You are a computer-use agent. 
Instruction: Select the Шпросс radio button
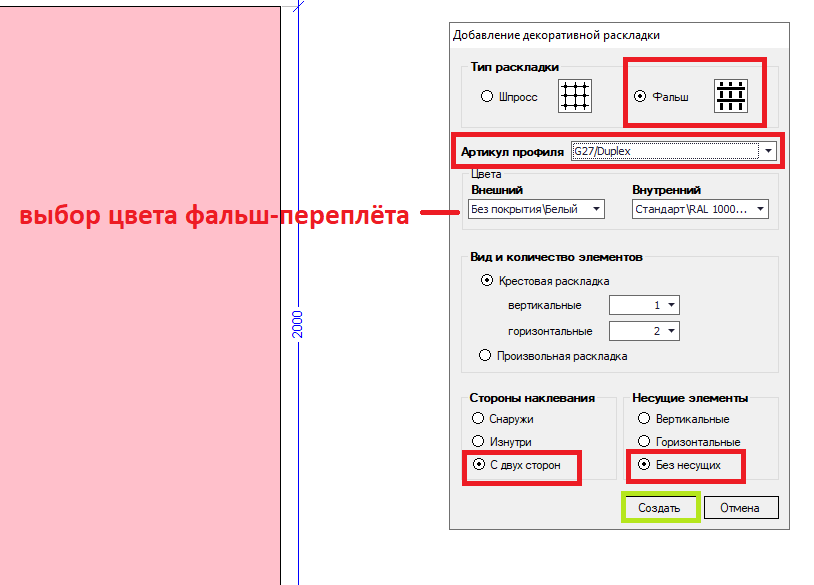pyautogui.click(x=487, y=97)
